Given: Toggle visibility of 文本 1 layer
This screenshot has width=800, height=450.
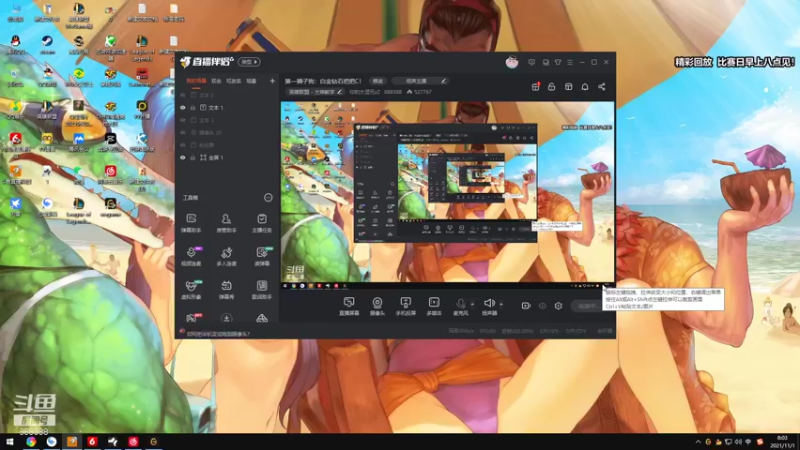Looking at the screenshot, I should [x=183, y=108].
